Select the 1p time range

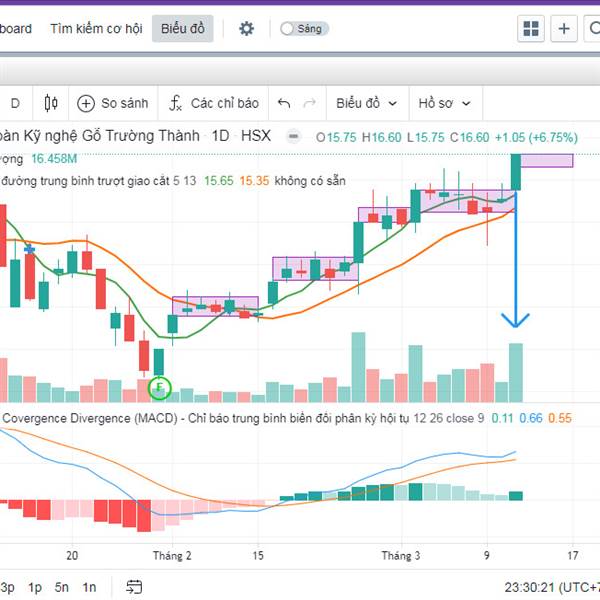tap(35, 587)
